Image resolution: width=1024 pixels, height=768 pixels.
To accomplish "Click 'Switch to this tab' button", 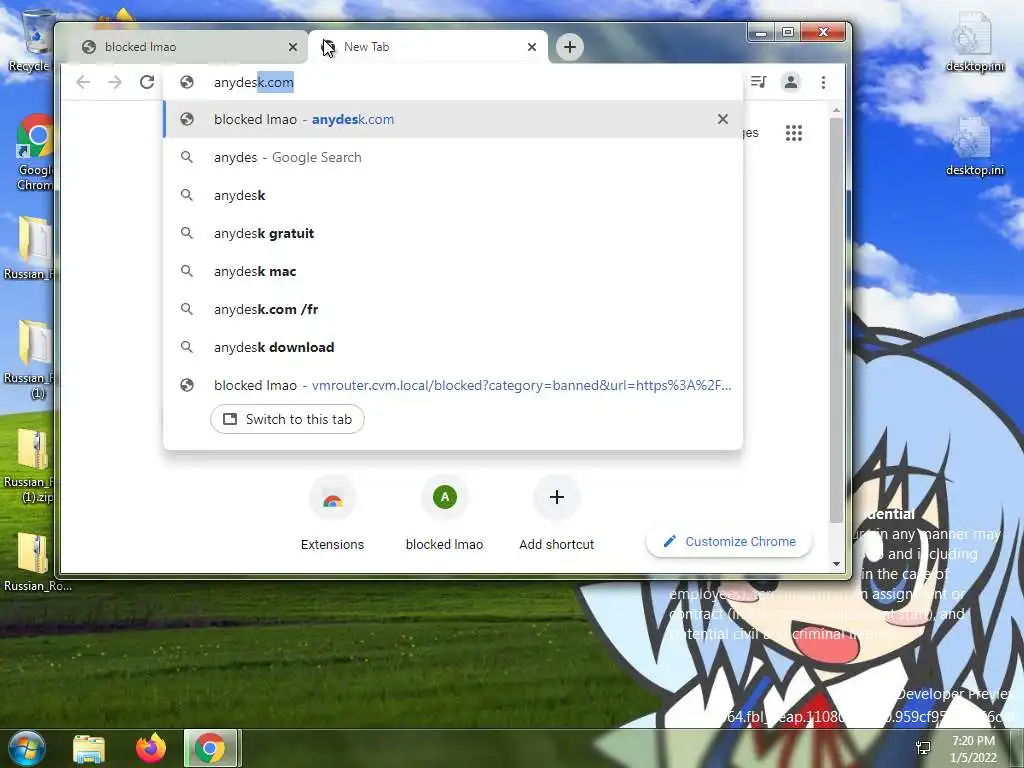I will click(287, 419).
